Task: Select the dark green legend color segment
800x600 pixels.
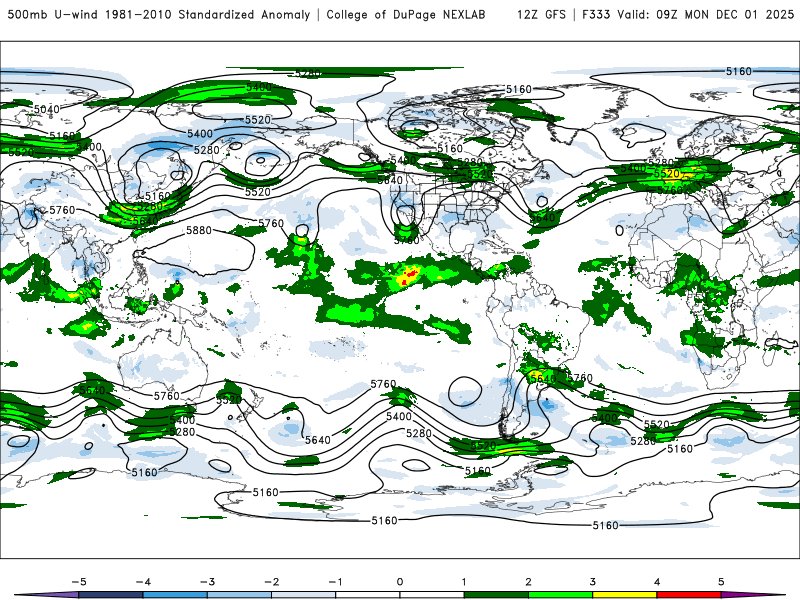Action: coord(496,595)
